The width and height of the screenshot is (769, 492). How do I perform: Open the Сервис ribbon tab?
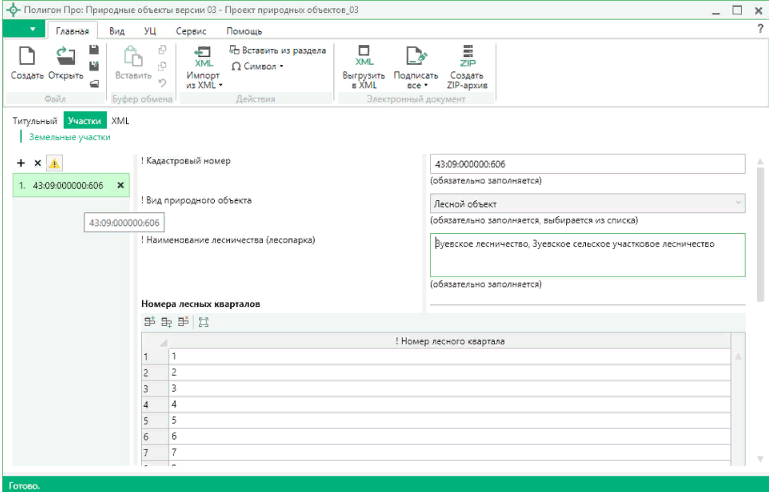191,31
